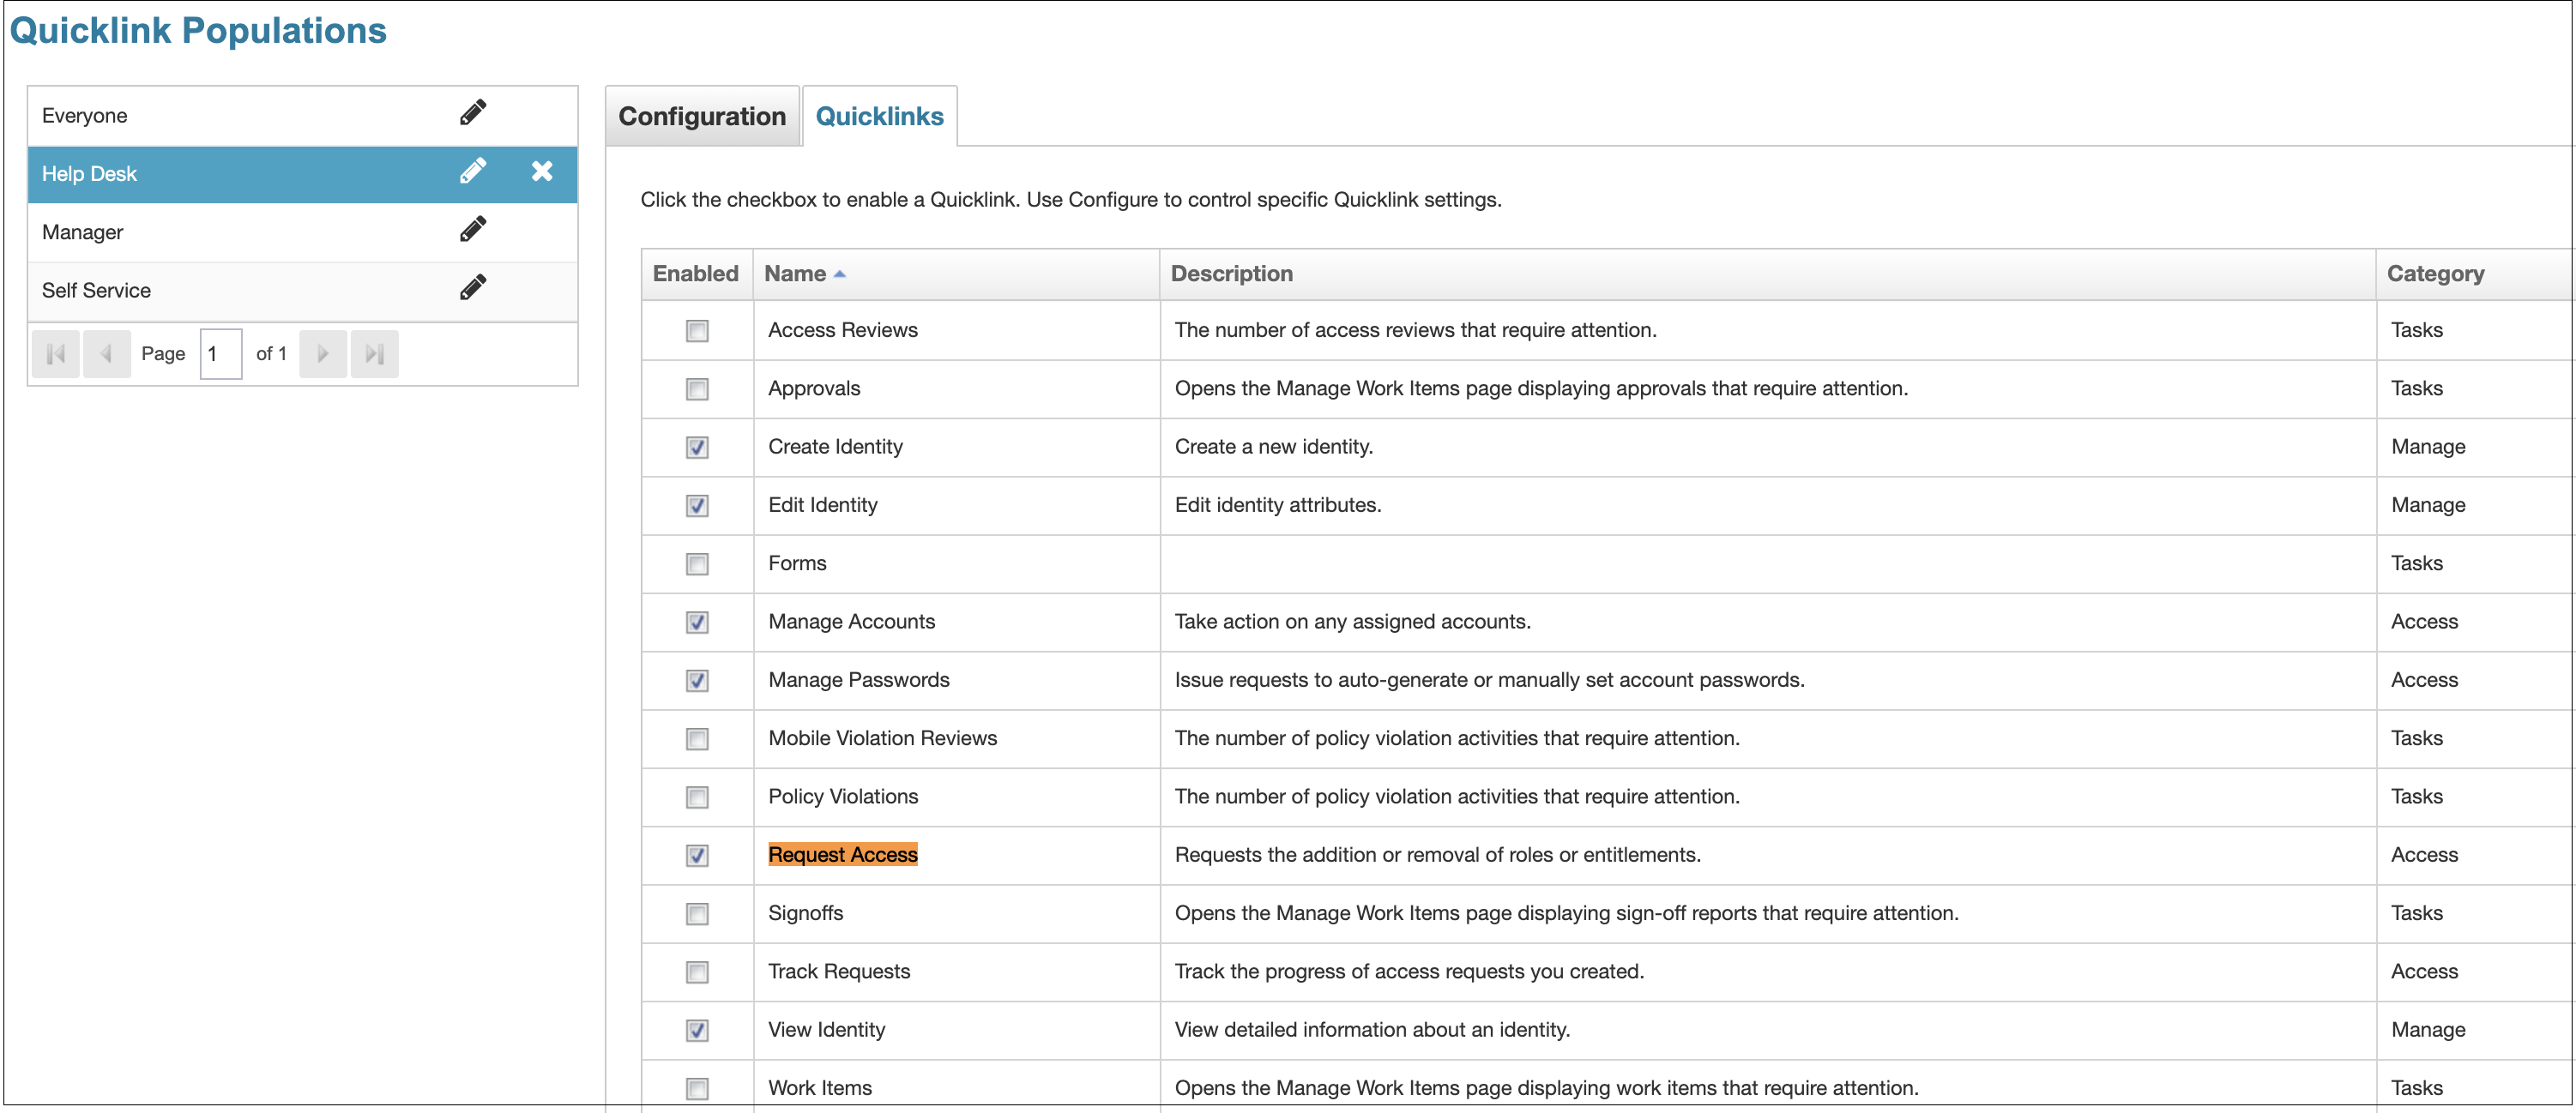Click the Category column header
The width and height of the screenshot is (2576, 1113).
(2434, 274)
